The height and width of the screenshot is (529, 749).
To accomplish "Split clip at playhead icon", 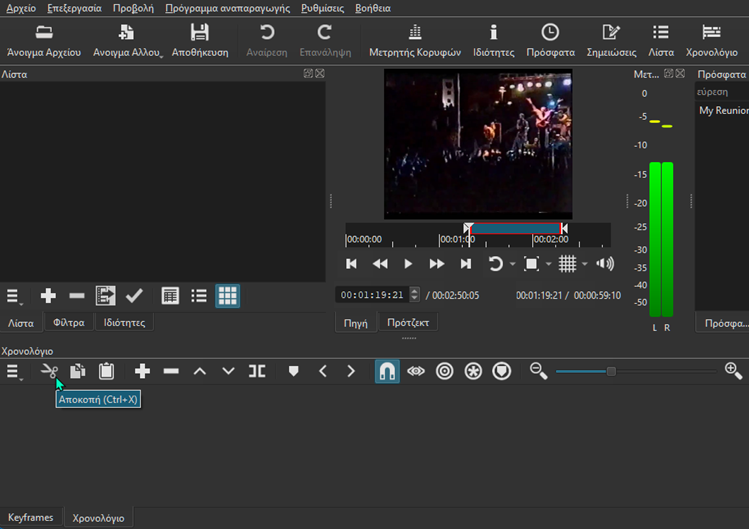I will pos(257,371).
